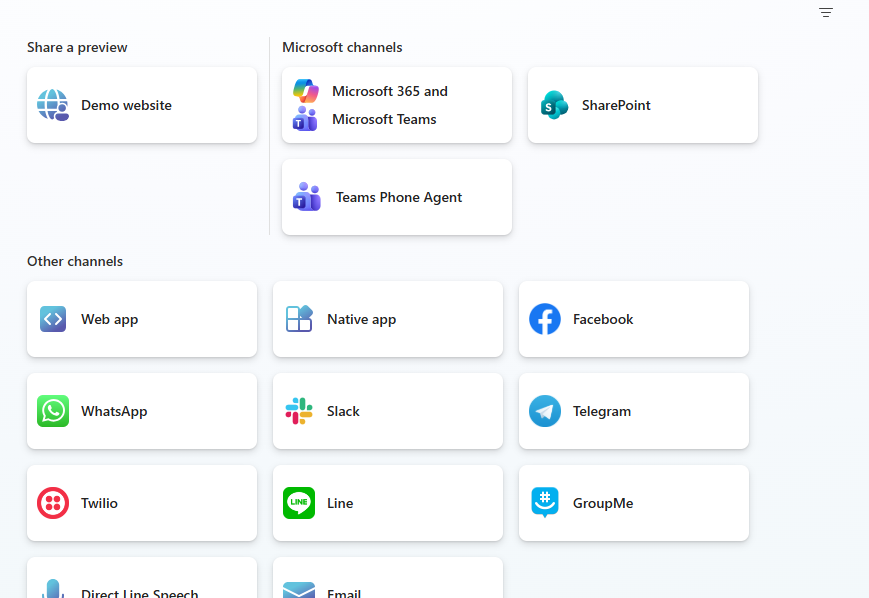Viewport: 869px width, 598px height.
Task: Click the Teams Phone Agent icon
Action: point(306,197)
